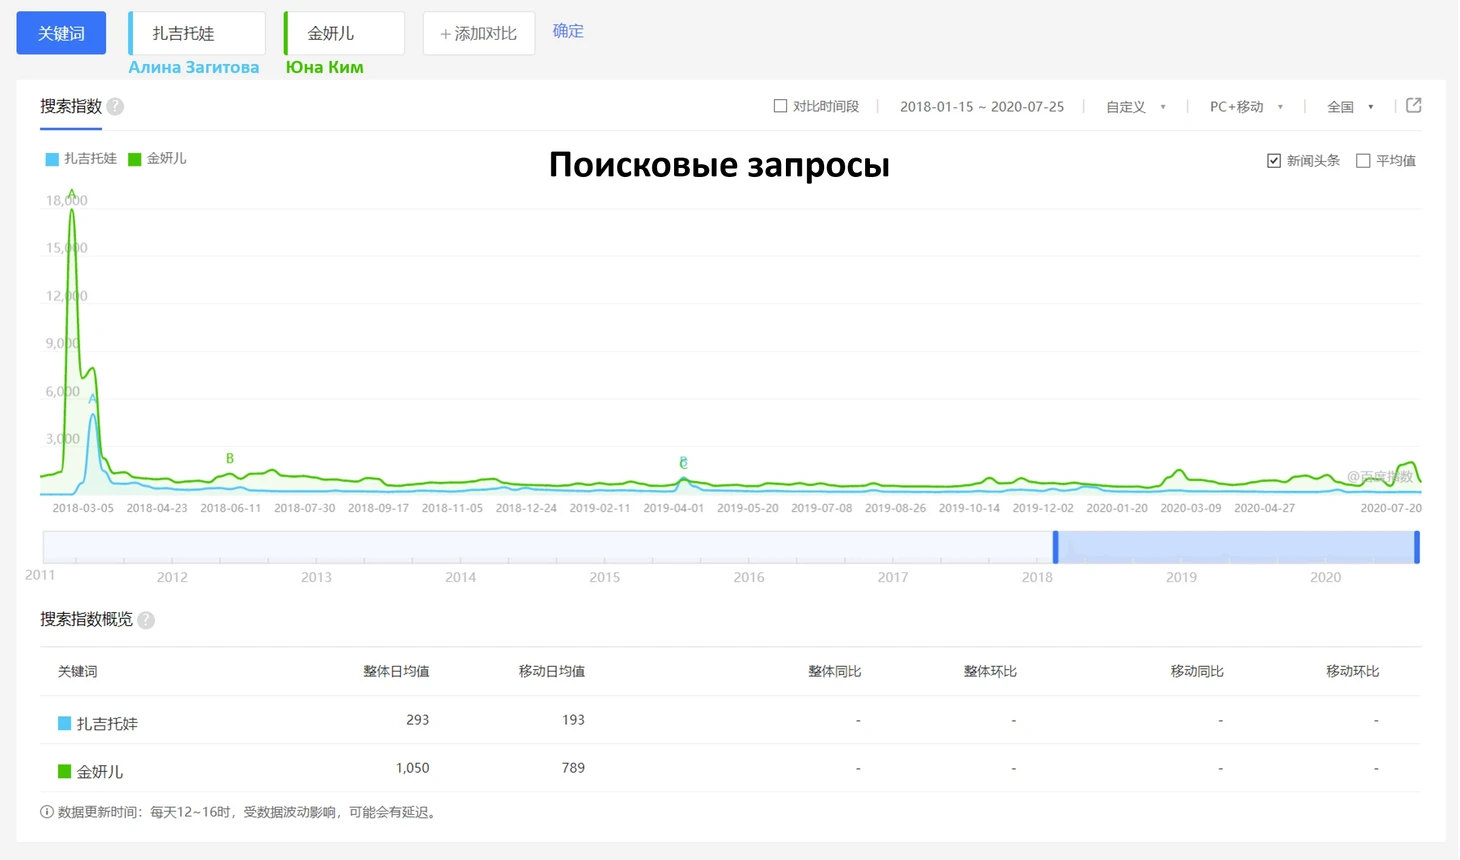Open date range 2018-01-15 ~ 2020-07-25 picker
1460x860 pixels.
[x=981, y=107]
